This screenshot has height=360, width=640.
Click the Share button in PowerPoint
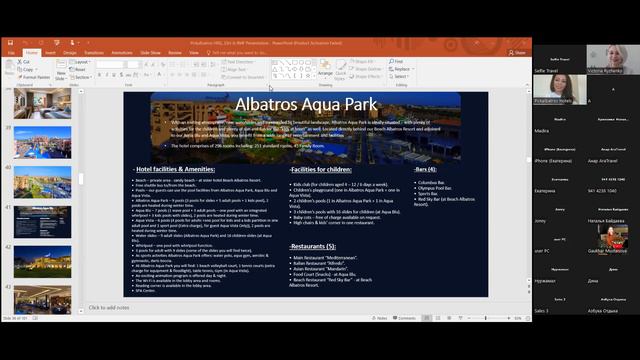[517, 53]
